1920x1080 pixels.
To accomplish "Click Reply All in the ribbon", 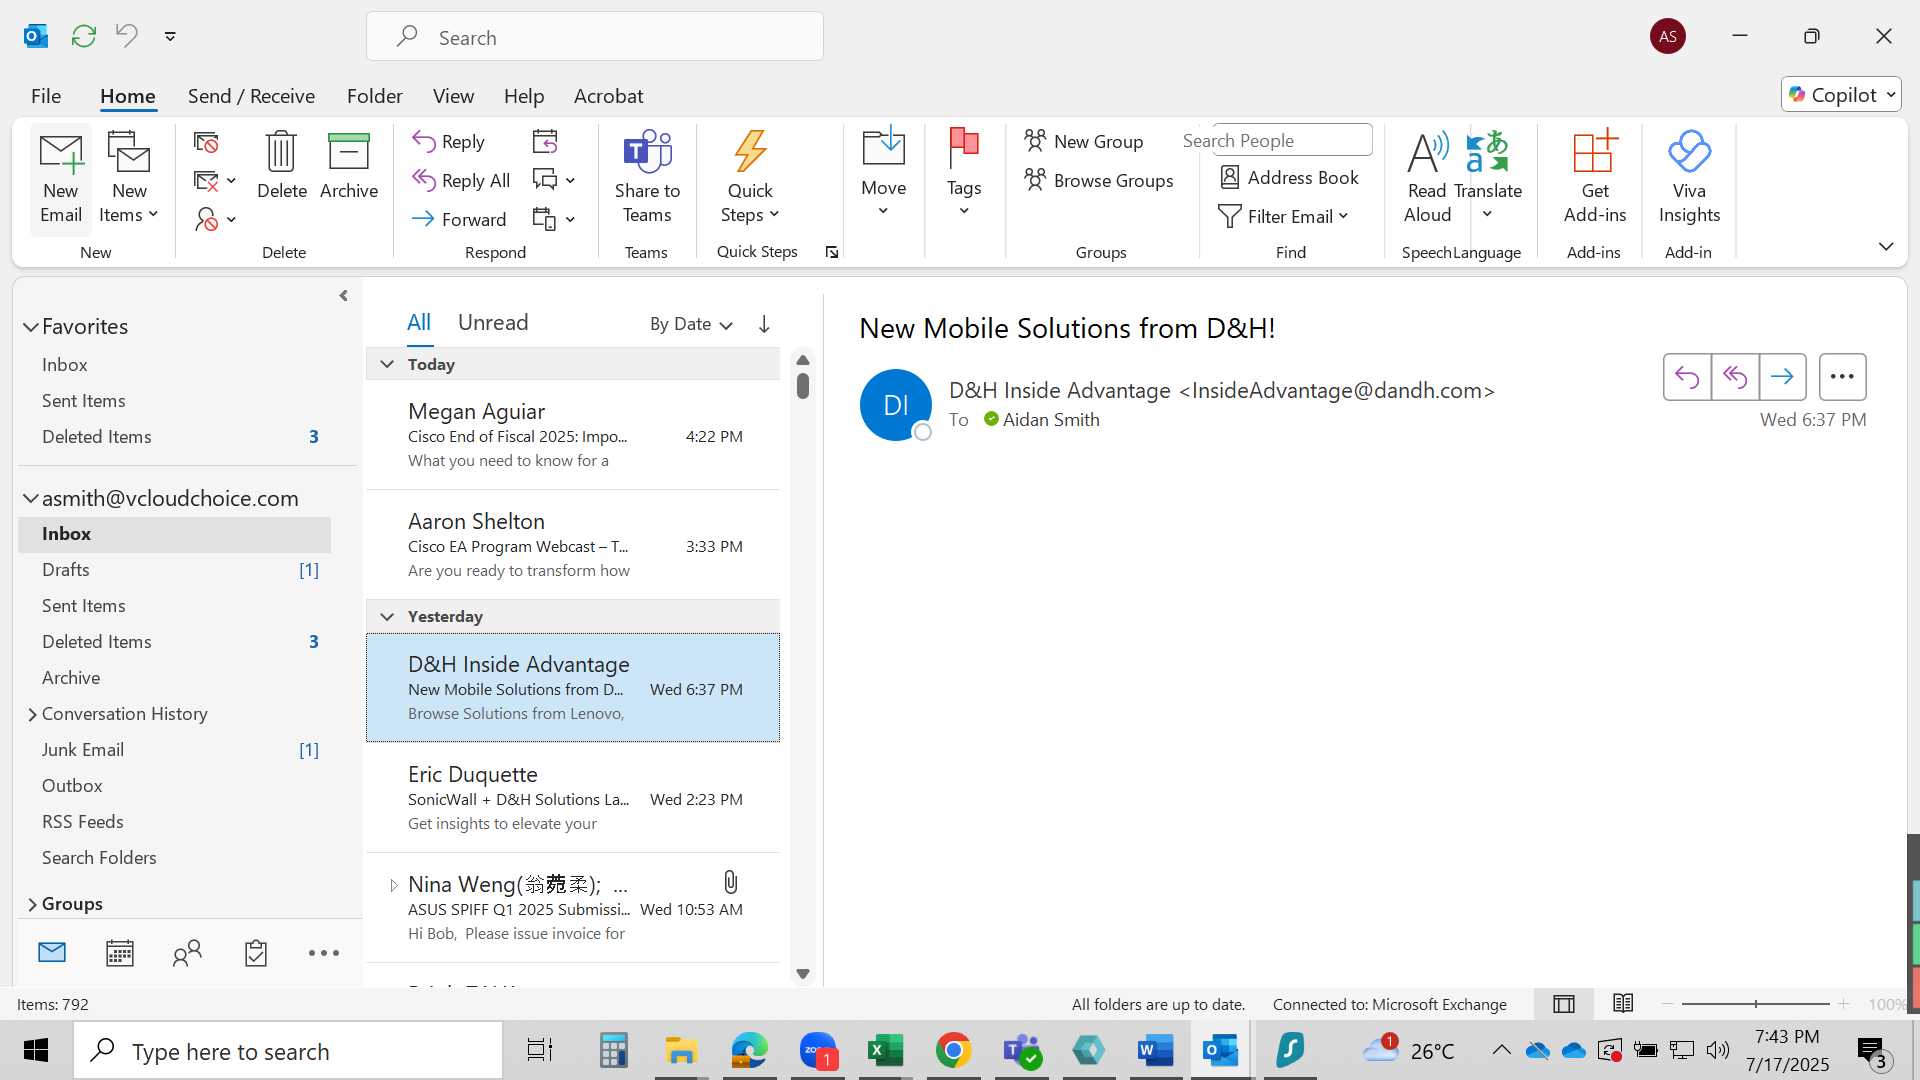I will tap(461, 181).
